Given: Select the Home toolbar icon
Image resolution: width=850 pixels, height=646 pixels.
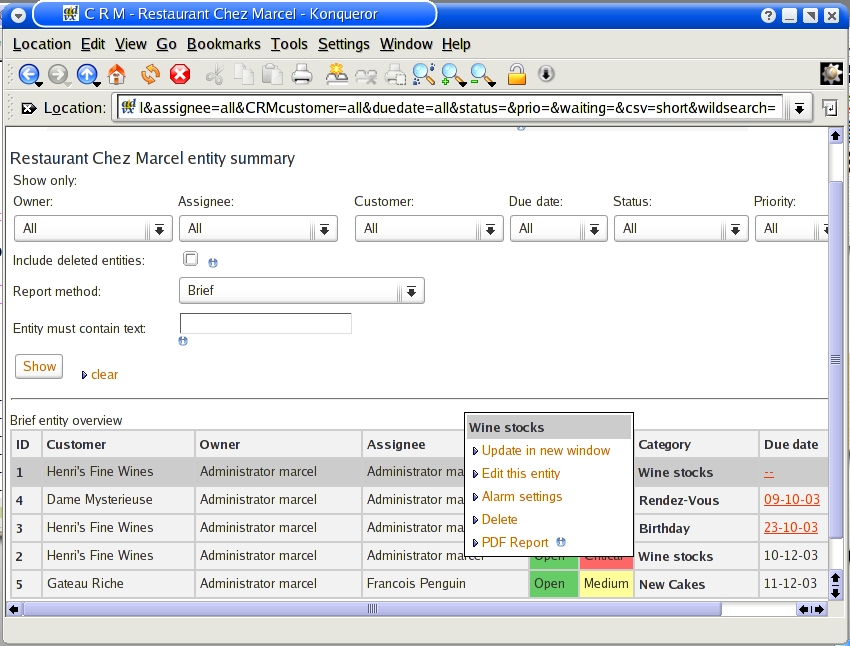Looking at the screenshot, I should [116, 74].
